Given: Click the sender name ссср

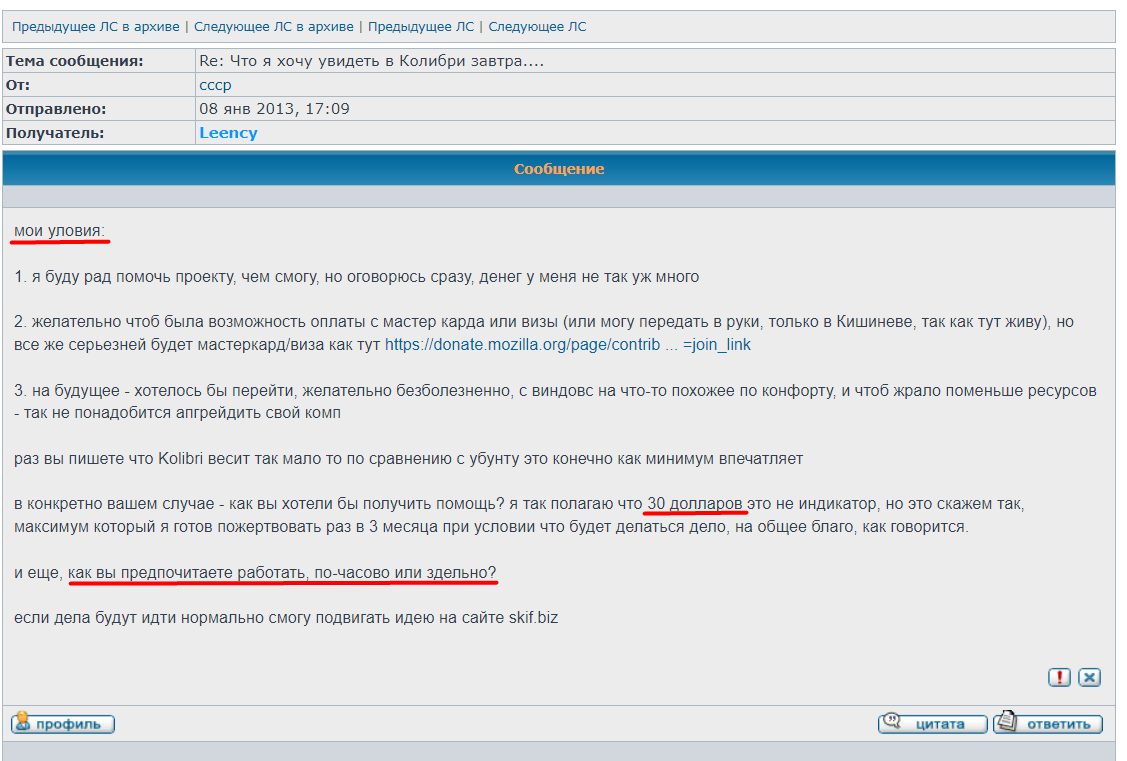Looking at the screenshot, I should pos(215,85).
